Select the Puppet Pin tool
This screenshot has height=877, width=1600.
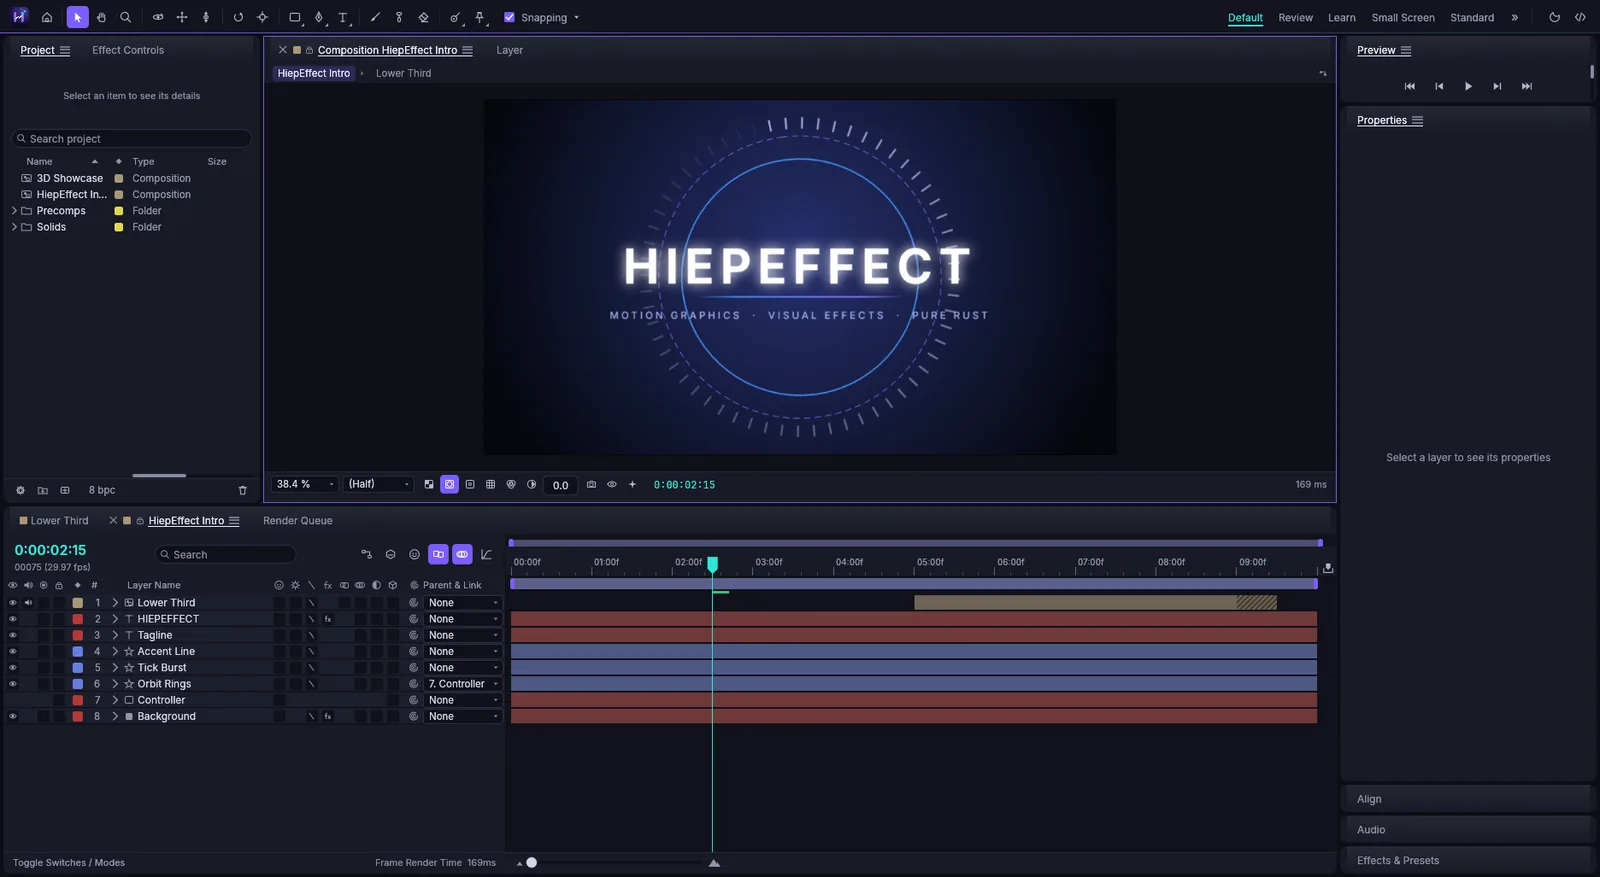(x=479, y=17)
